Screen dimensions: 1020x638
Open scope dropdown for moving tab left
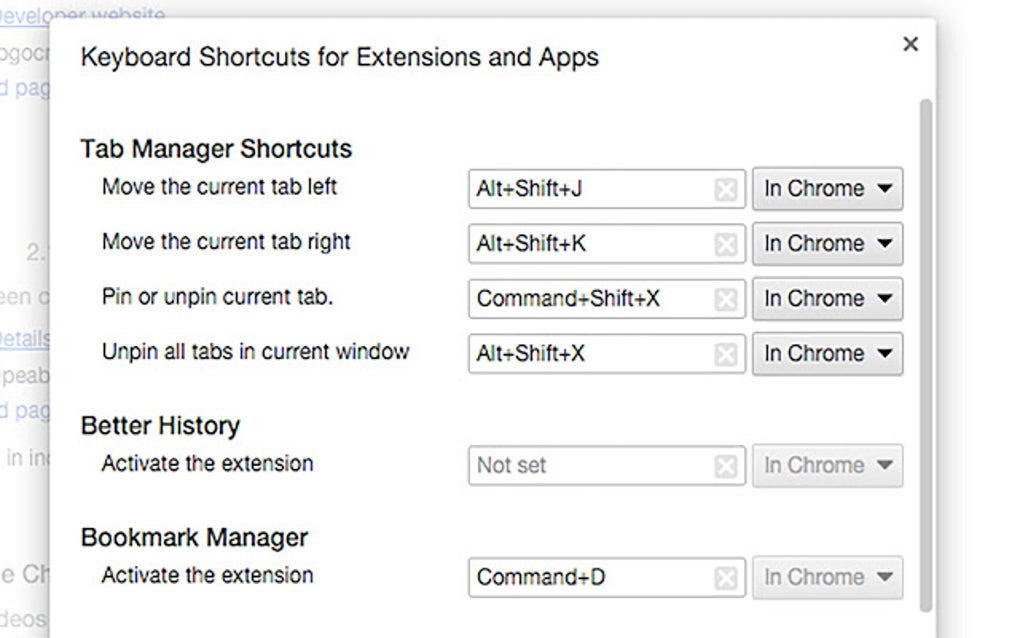(x=827, y=188)
